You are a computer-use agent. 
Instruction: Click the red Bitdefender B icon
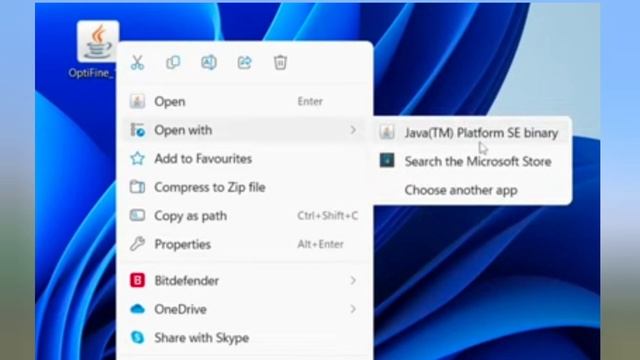pos(137,280)
